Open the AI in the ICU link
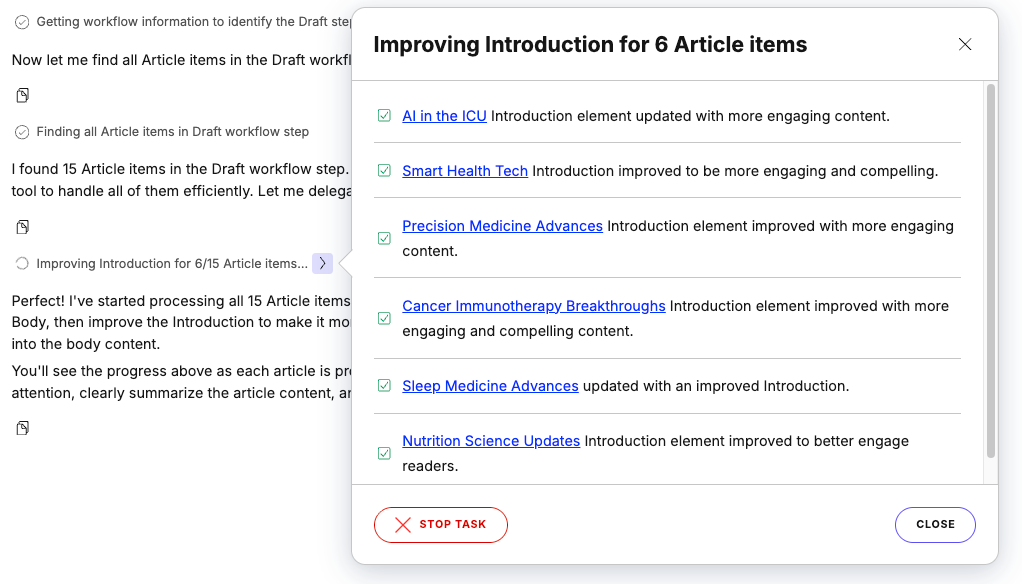 pyautogui.click(x=444, y=116)
